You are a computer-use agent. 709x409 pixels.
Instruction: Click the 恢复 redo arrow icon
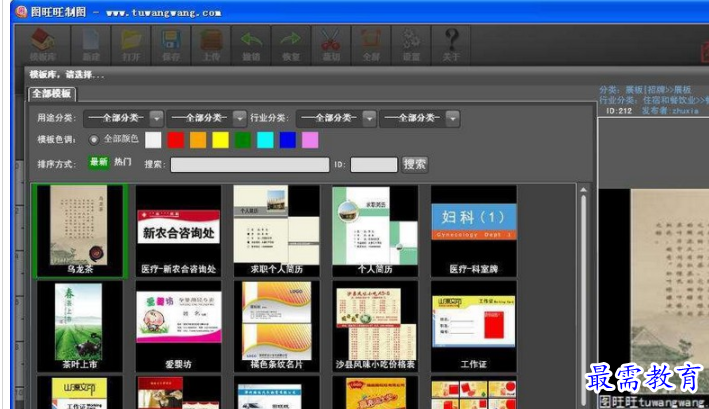(x=291, y=45)
